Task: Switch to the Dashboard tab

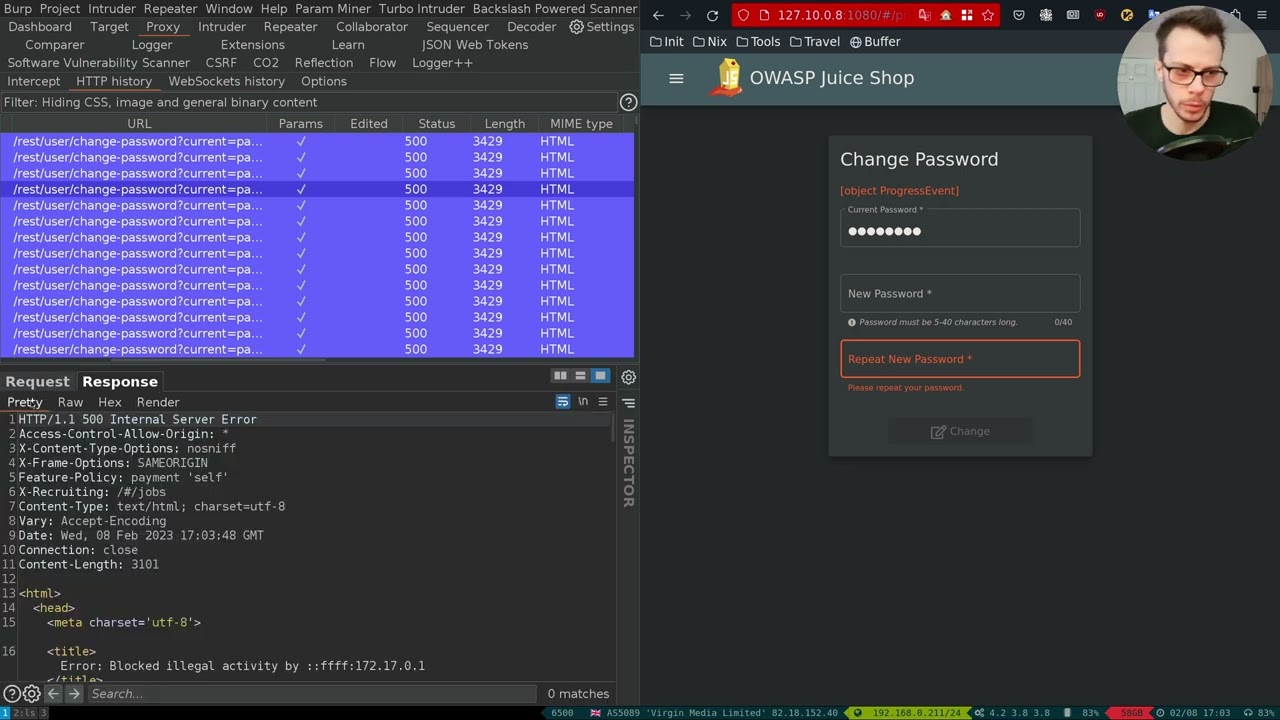Action: (x=40, y=27)
